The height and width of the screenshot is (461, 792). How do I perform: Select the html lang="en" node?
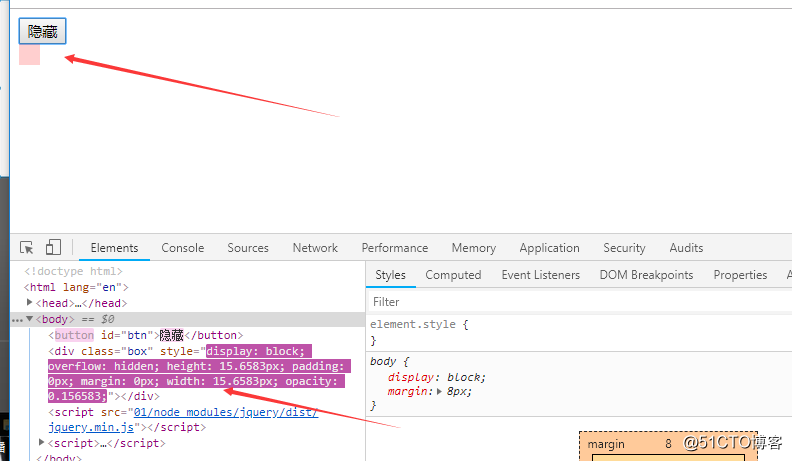click(76, 287)
